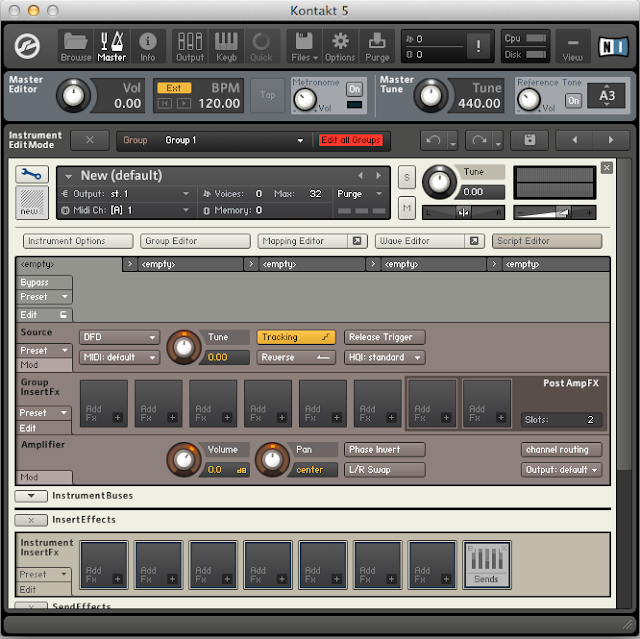
Task: Open the Output: default dropdown
Action: pyautogui.click(x=561, y=470)
